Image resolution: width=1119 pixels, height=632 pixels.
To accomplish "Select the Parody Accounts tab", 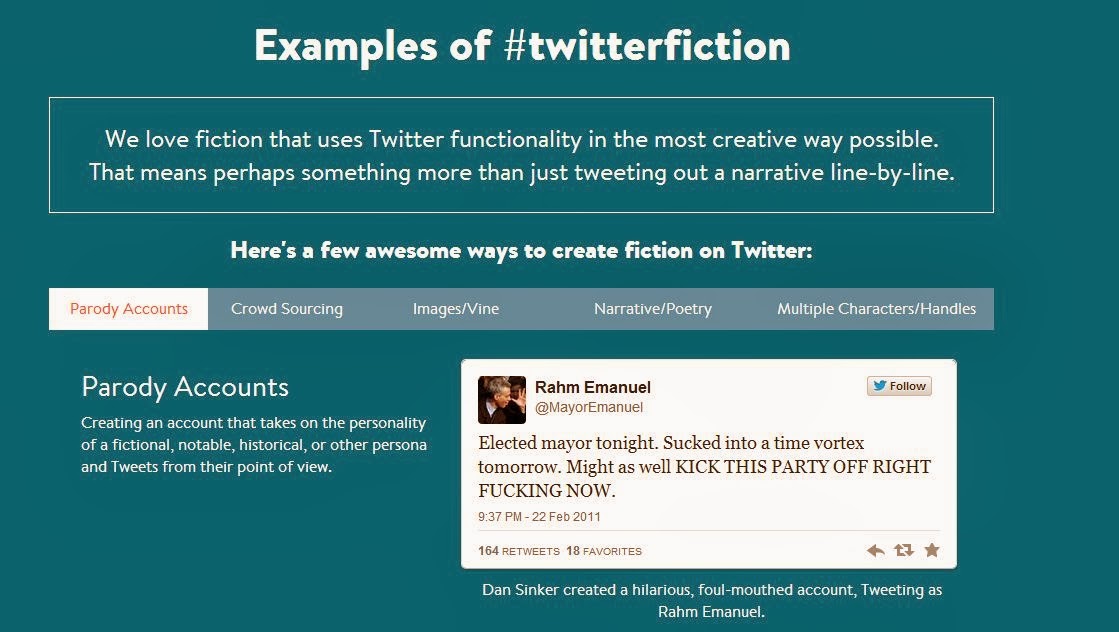I will click(128, 308).
